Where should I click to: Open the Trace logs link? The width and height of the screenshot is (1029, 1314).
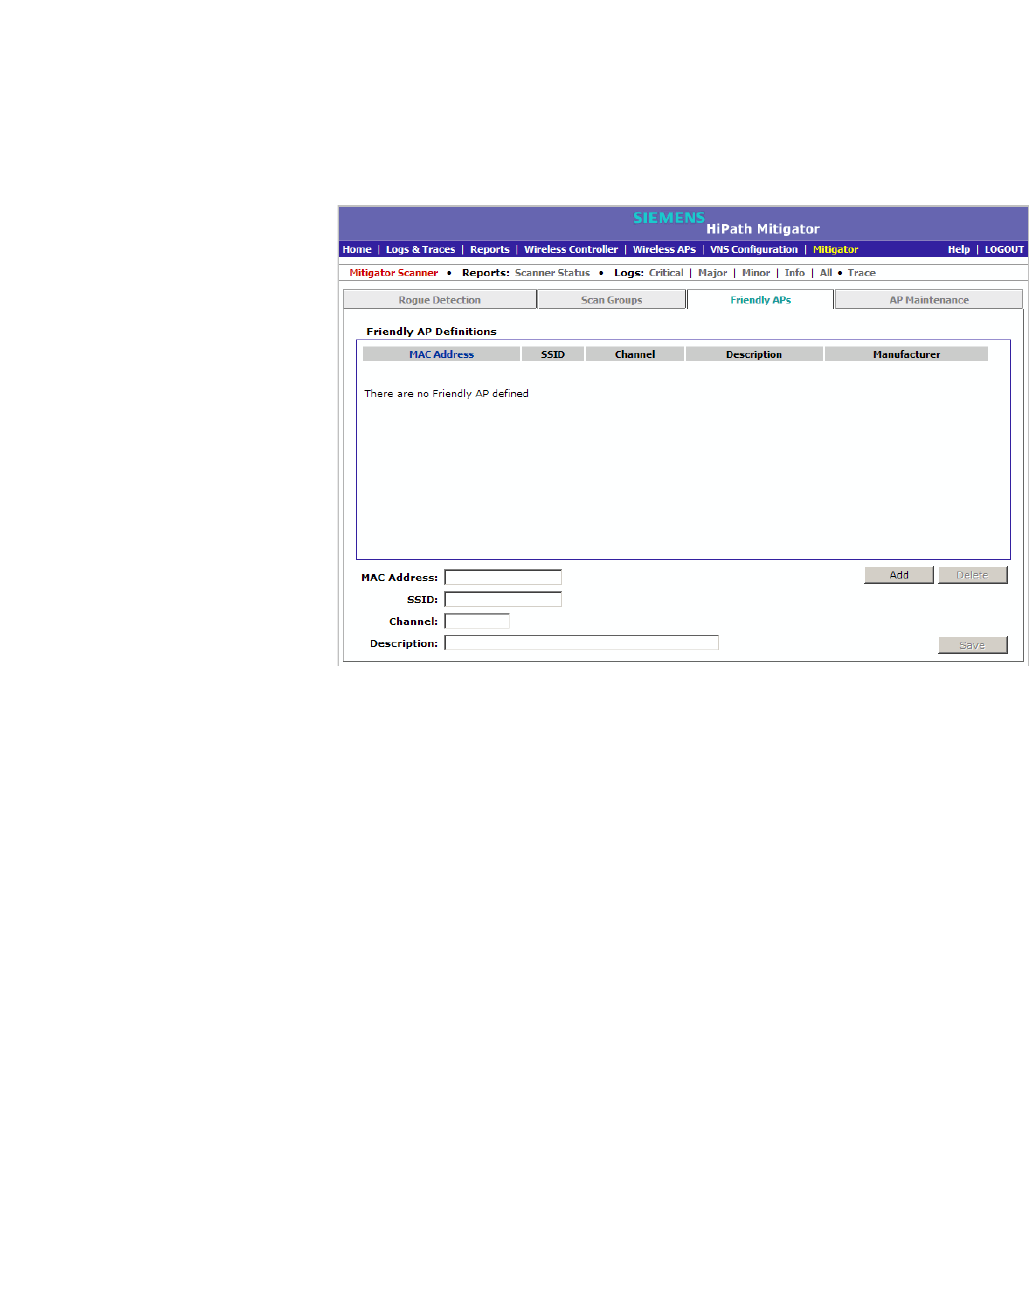coord(862,273)
